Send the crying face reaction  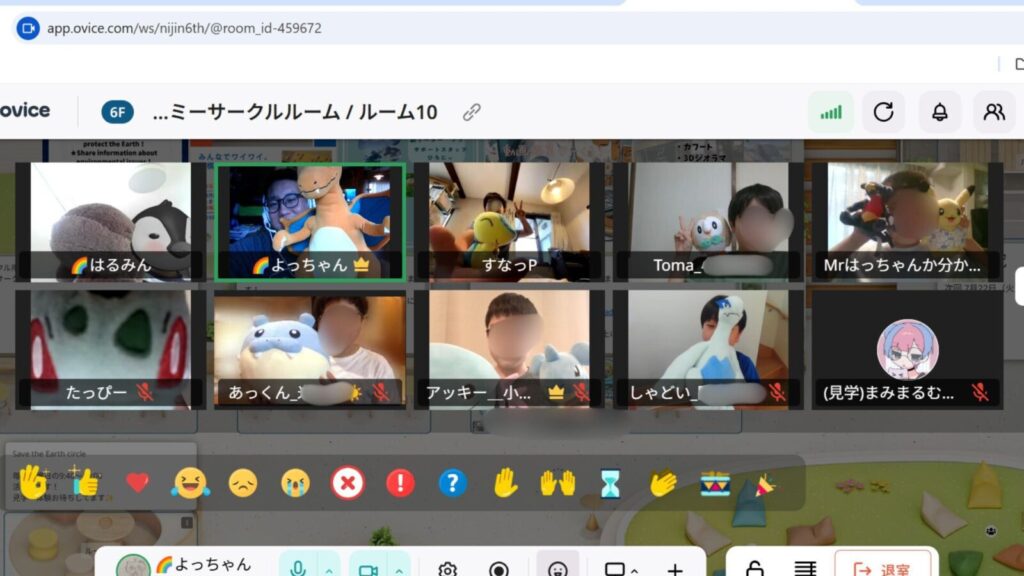click(295, 484)
